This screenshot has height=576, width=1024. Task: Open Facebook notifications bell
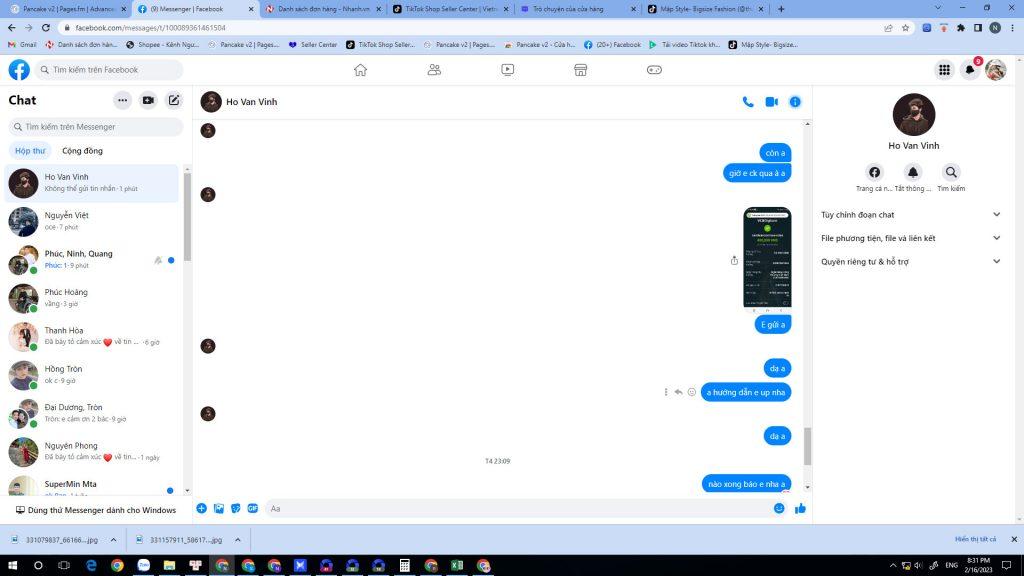coord(969,70)
